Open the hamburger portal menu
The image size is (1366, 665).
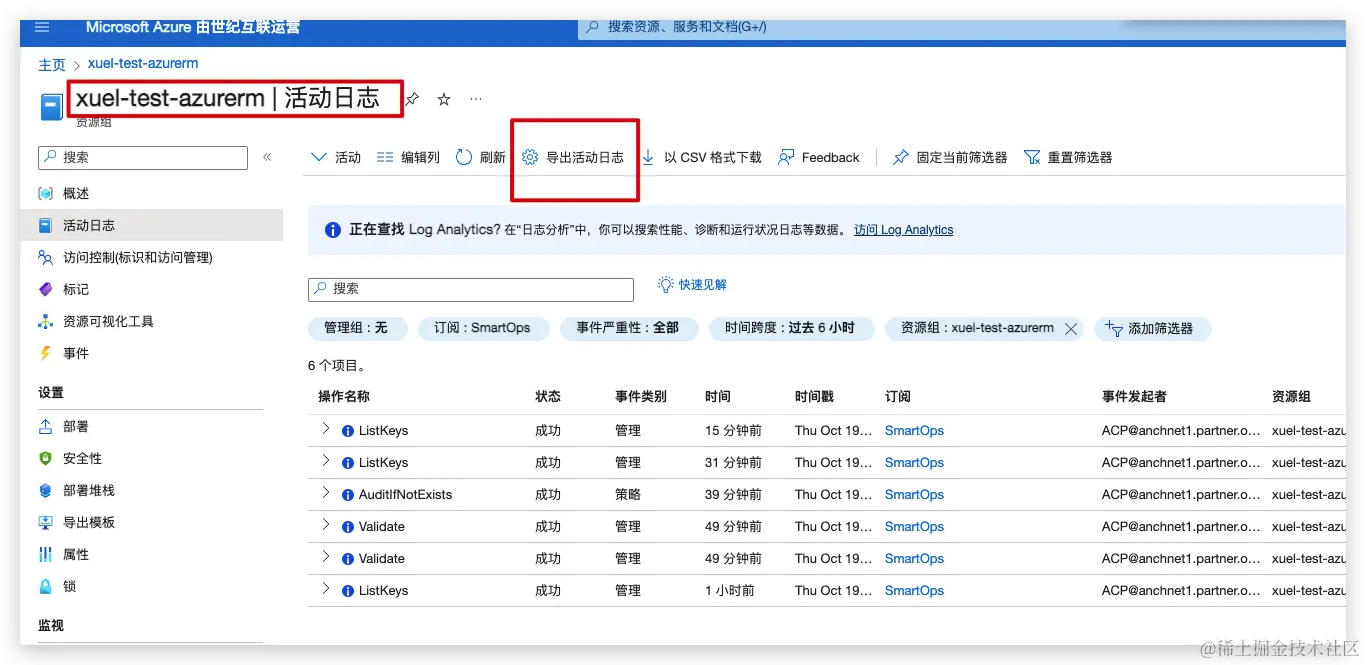(41, 28)
